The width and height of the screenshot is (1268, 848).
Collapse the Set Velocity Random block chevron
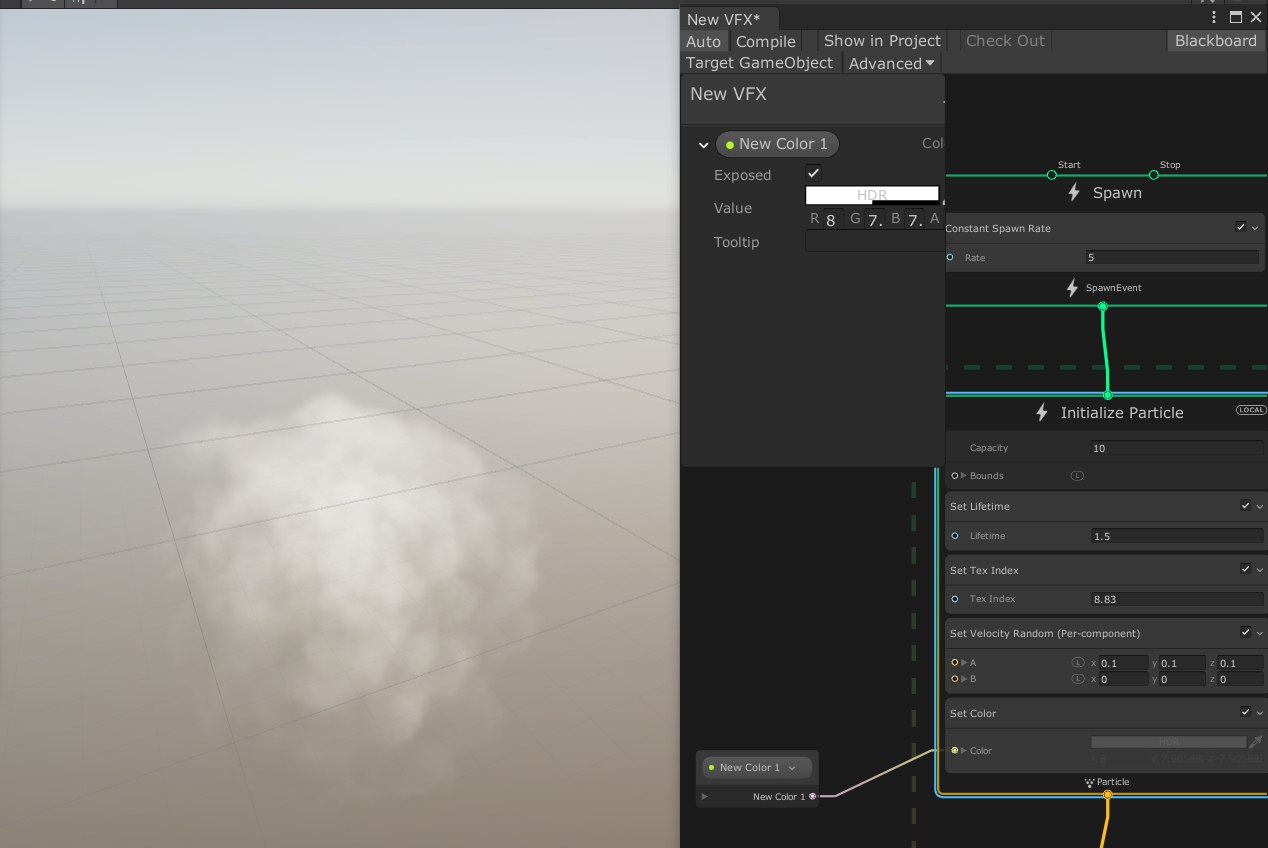1259,633
